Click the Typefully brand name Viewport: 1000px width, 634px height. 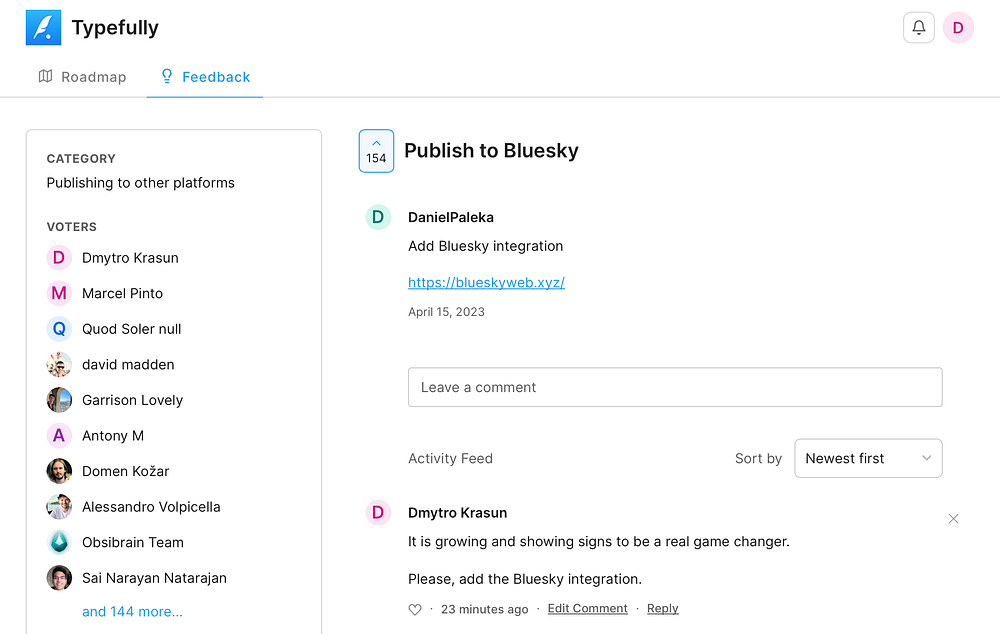(x=115, y=27)
